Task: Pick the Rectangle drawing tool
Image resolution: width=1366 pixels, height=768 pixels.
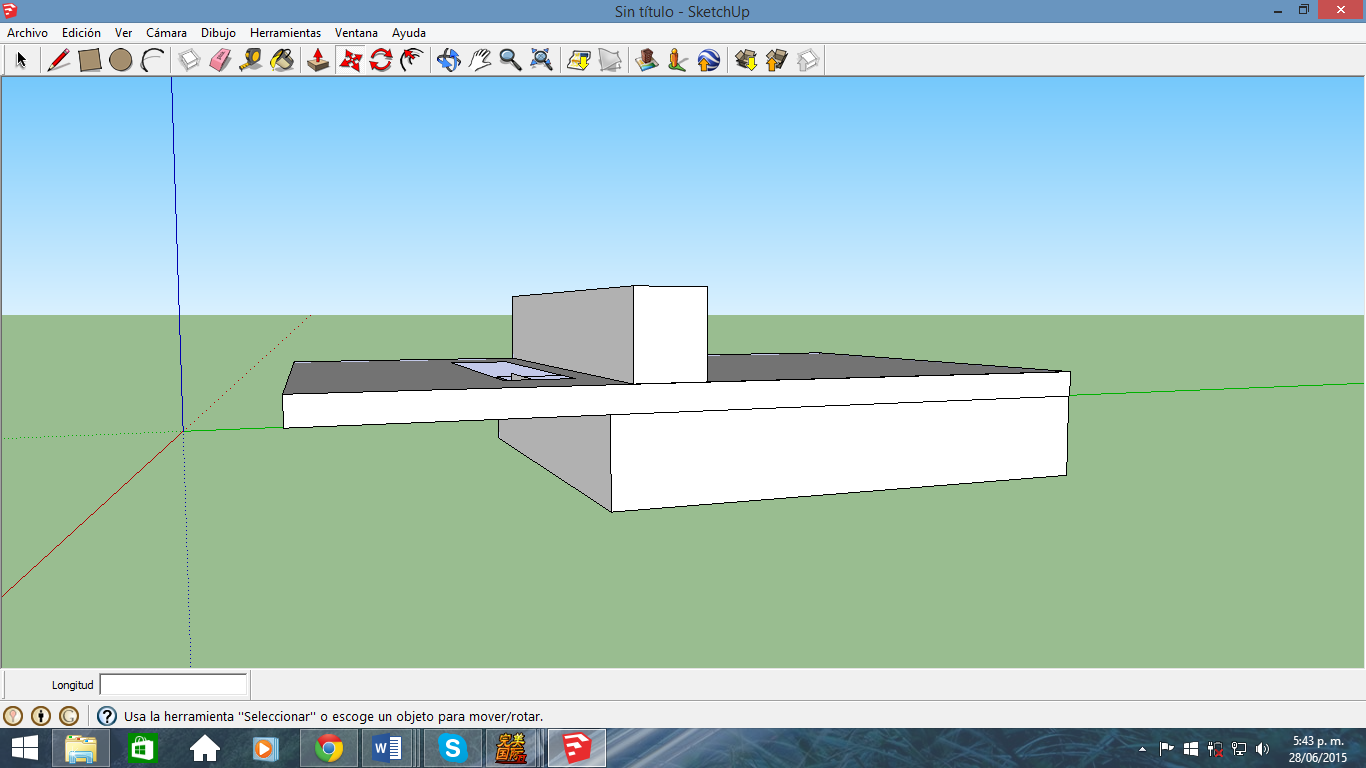Action: 90,60
